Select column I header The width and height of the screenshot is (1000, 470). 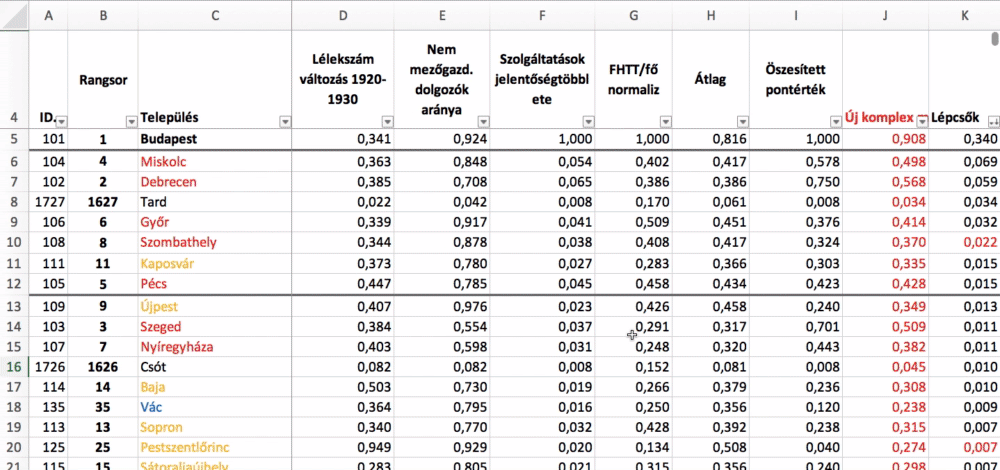pyautogui.click(x=796, y=16)
